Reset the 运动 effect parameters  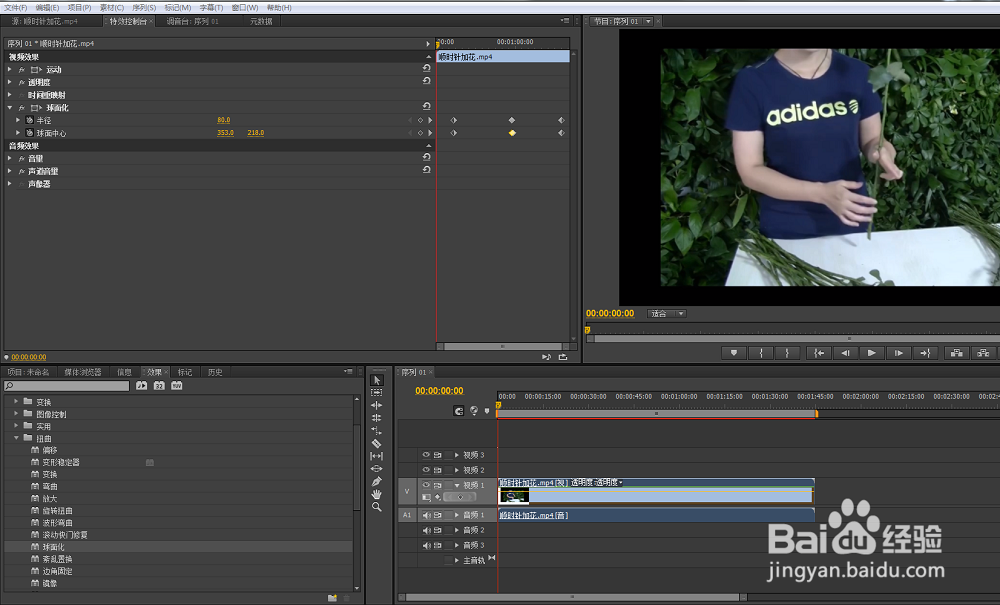[x=427, y=68]
